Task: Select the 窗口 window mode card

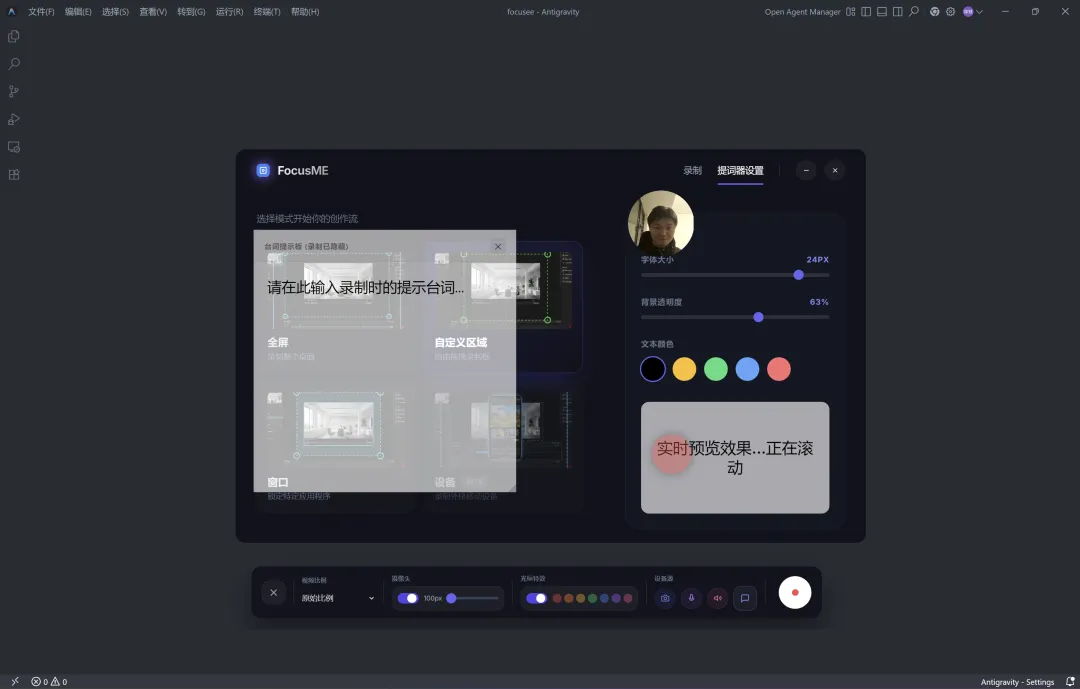Action: tap(335, 448)
